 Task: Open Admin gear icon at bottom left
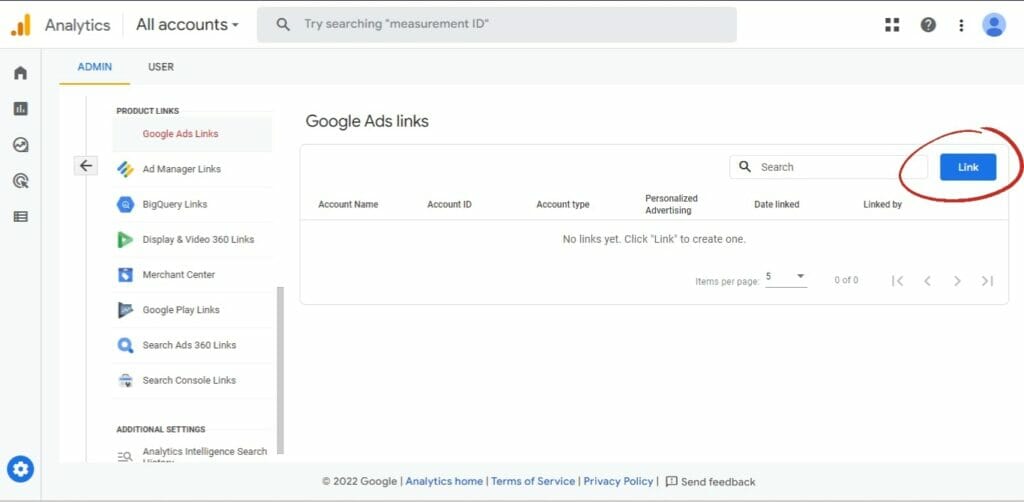point(20,469)
